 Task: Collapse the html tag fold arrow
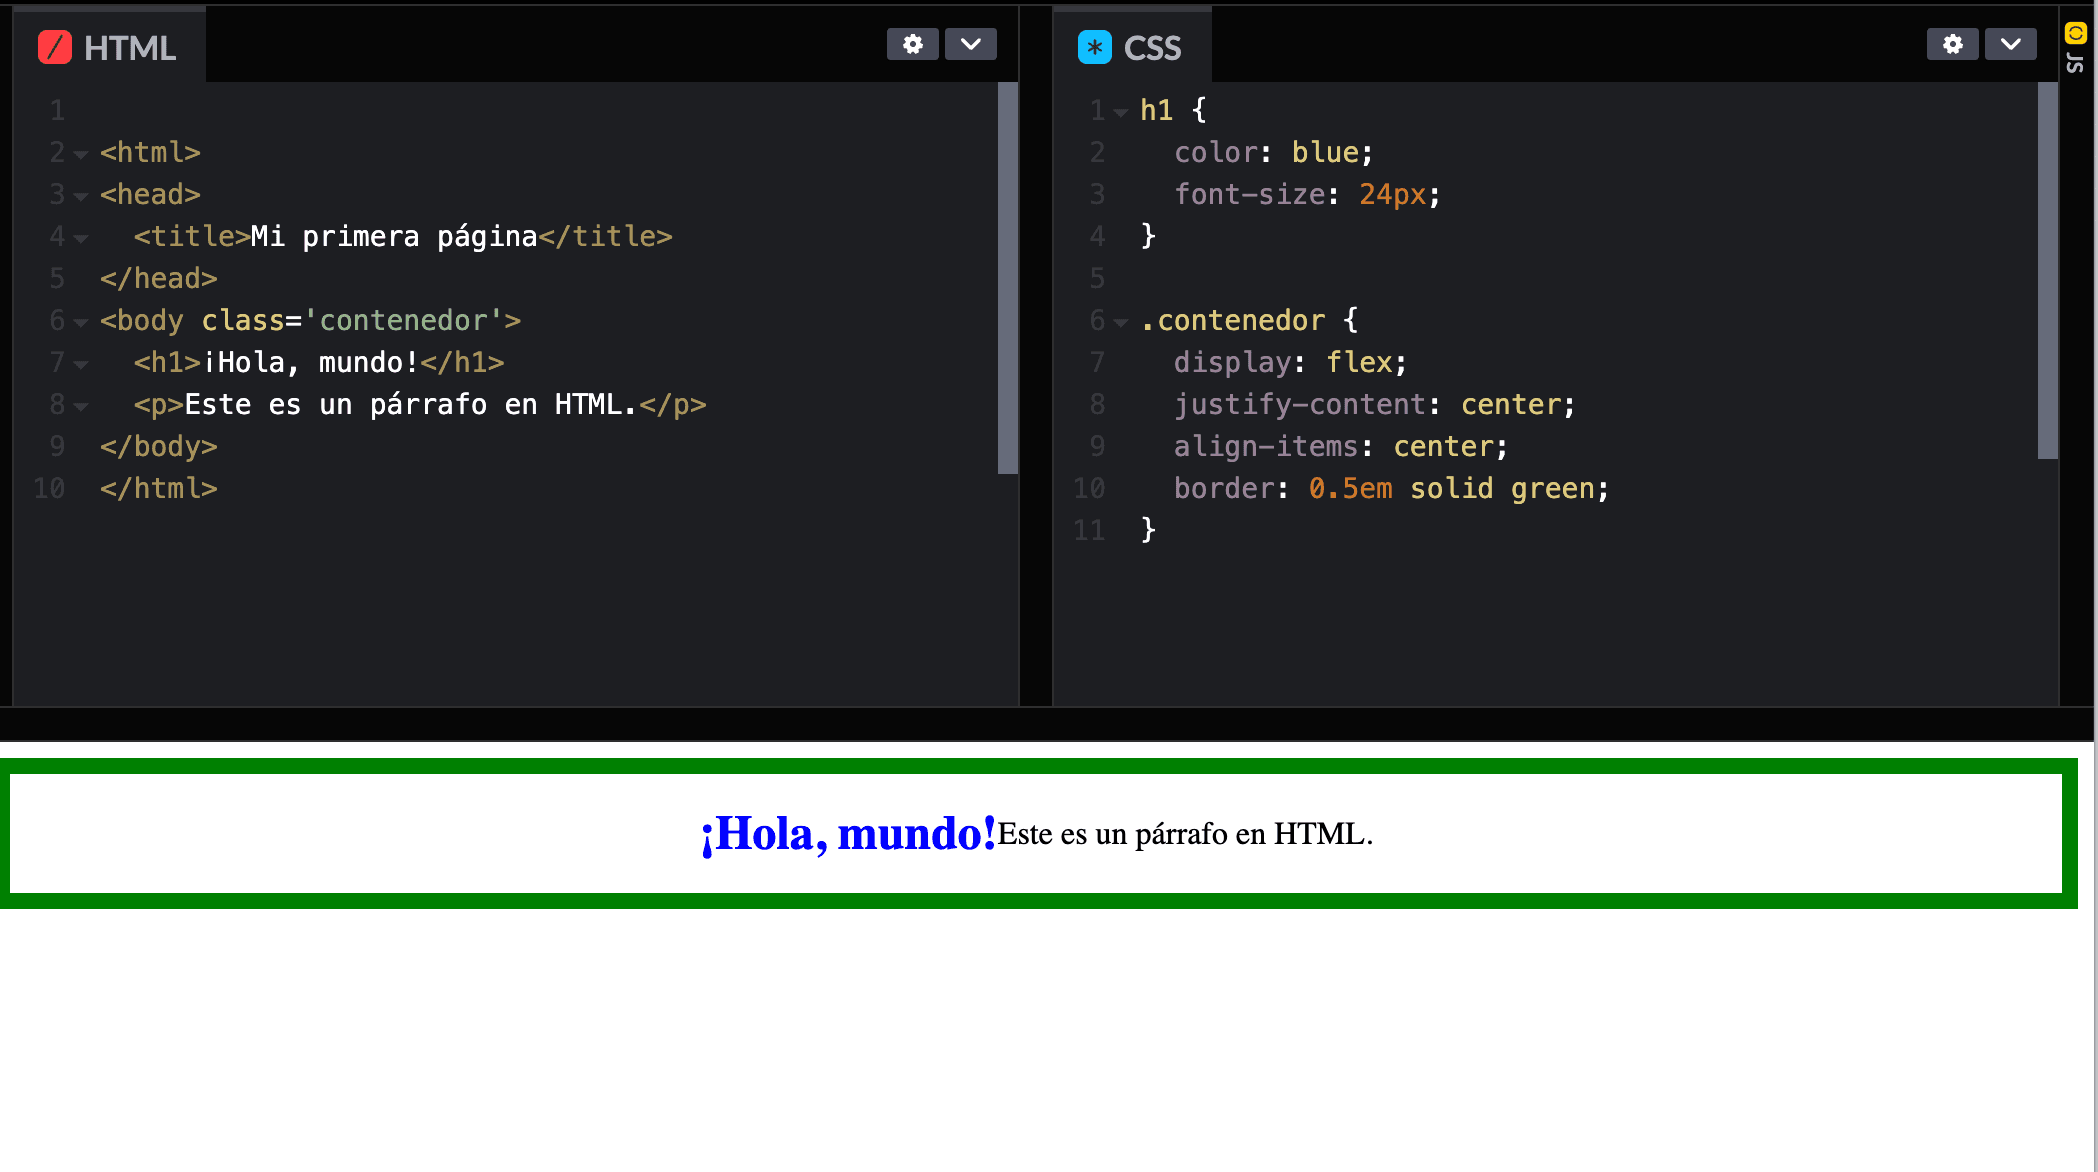point(81,154)
